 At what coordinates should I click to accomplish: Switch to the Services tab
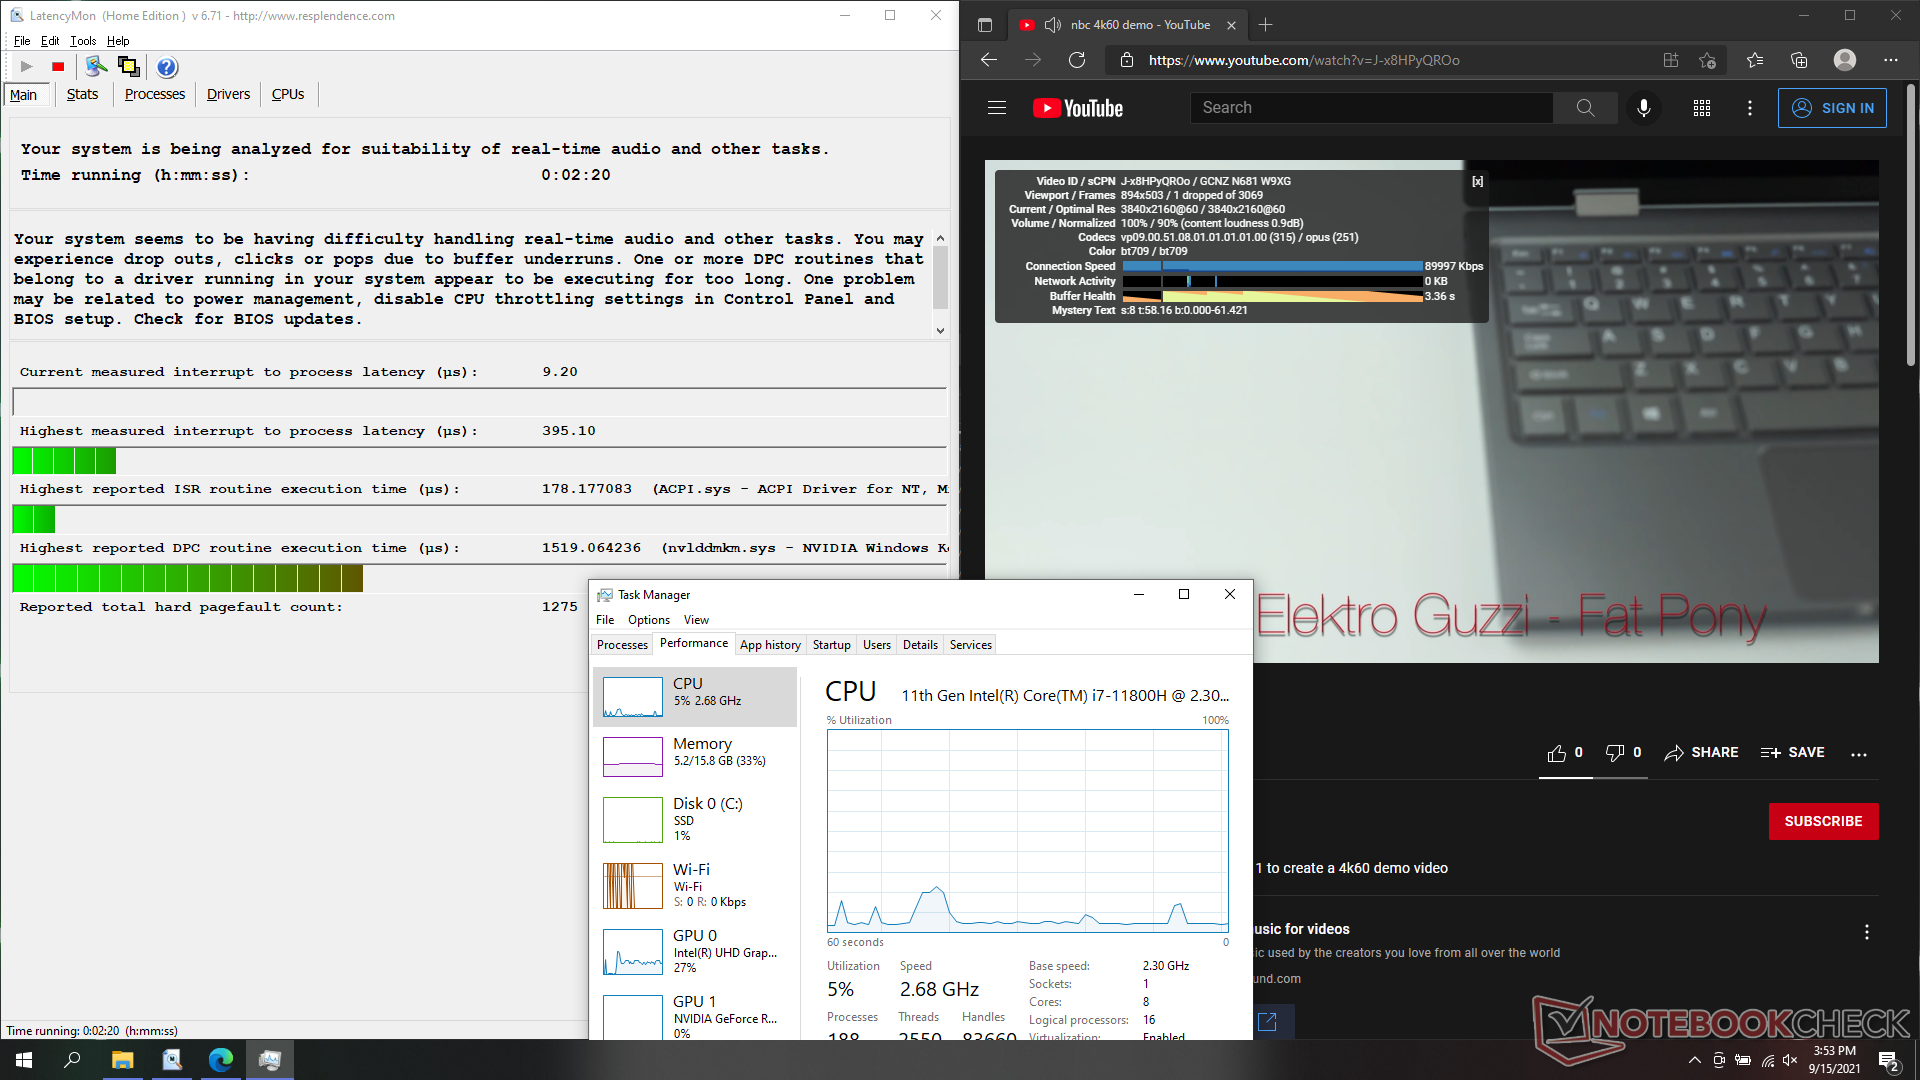(970, 645)
